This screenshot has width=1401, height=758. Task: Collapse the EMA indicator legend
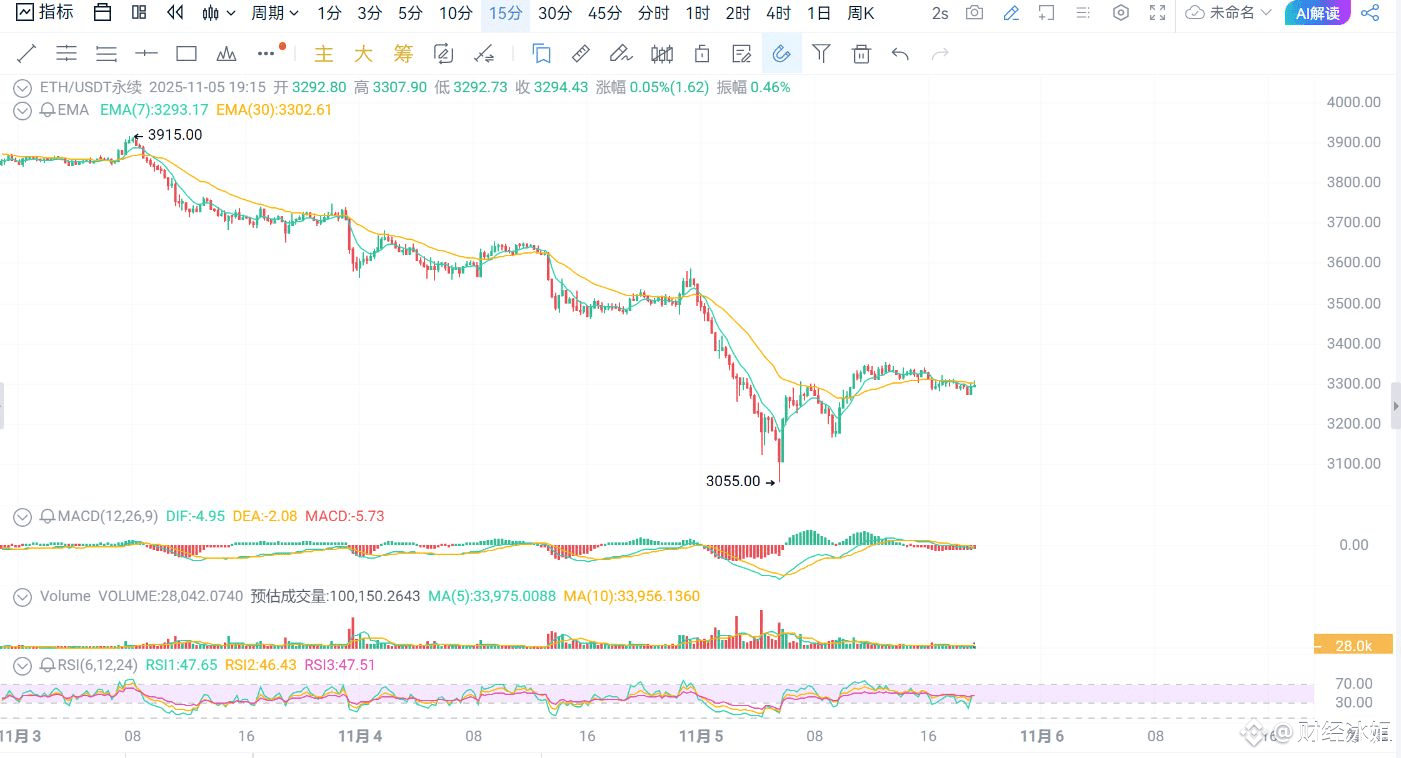(22, 110)
